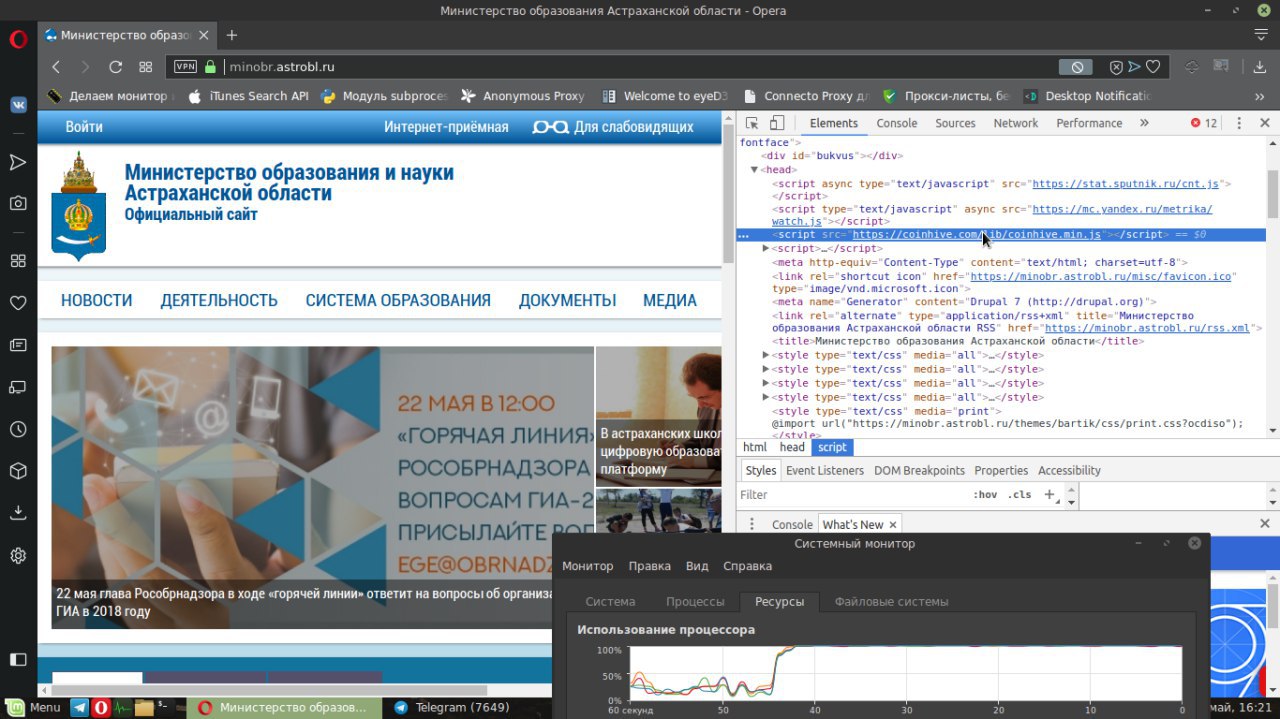The image size is (1280, 719).
Task: Collapse the head element in DOM tree
Action: (x=755, y=170)
